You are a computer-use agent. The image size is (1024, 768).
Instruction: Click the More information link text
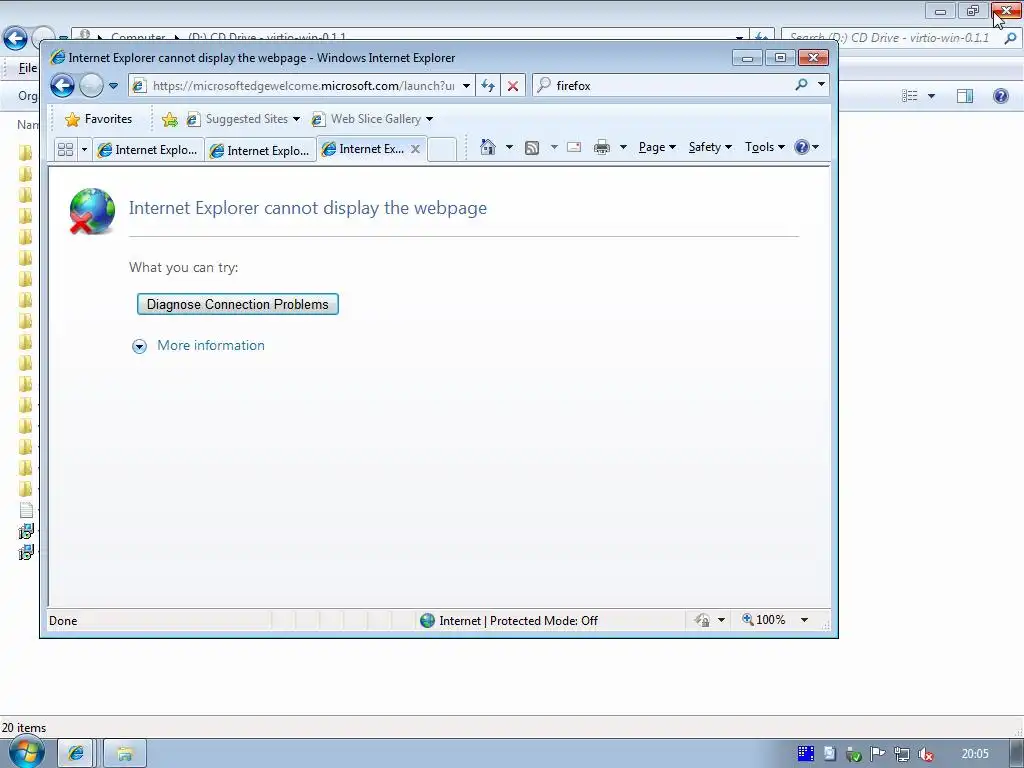(211, 345)
